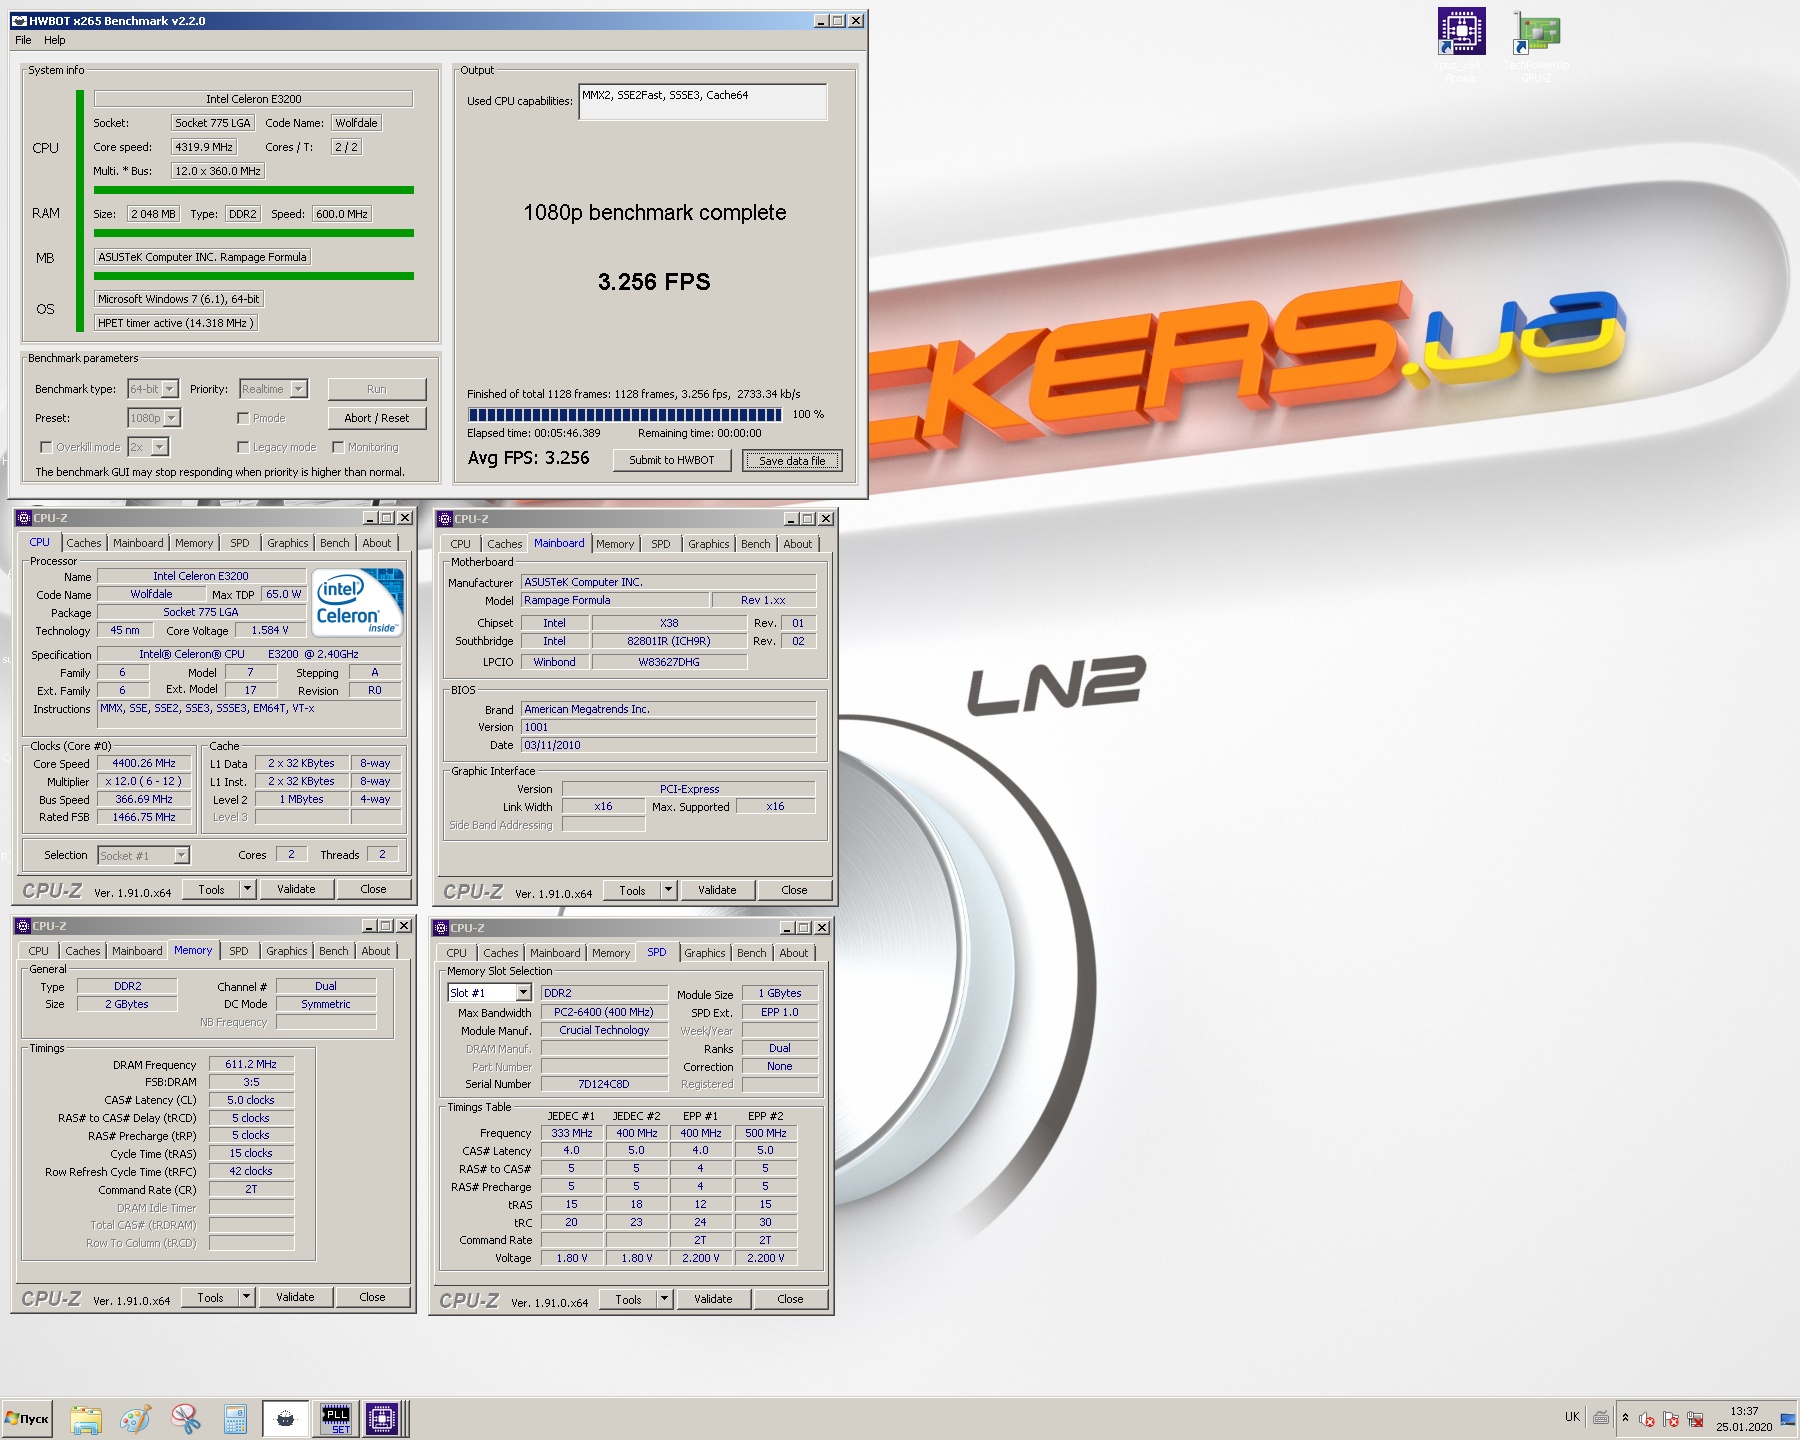Click the Crucial Technology module manufacturer field
Image resolution: width=1800 pixels, height=1440 pixels.
(x=604, y=1030)
